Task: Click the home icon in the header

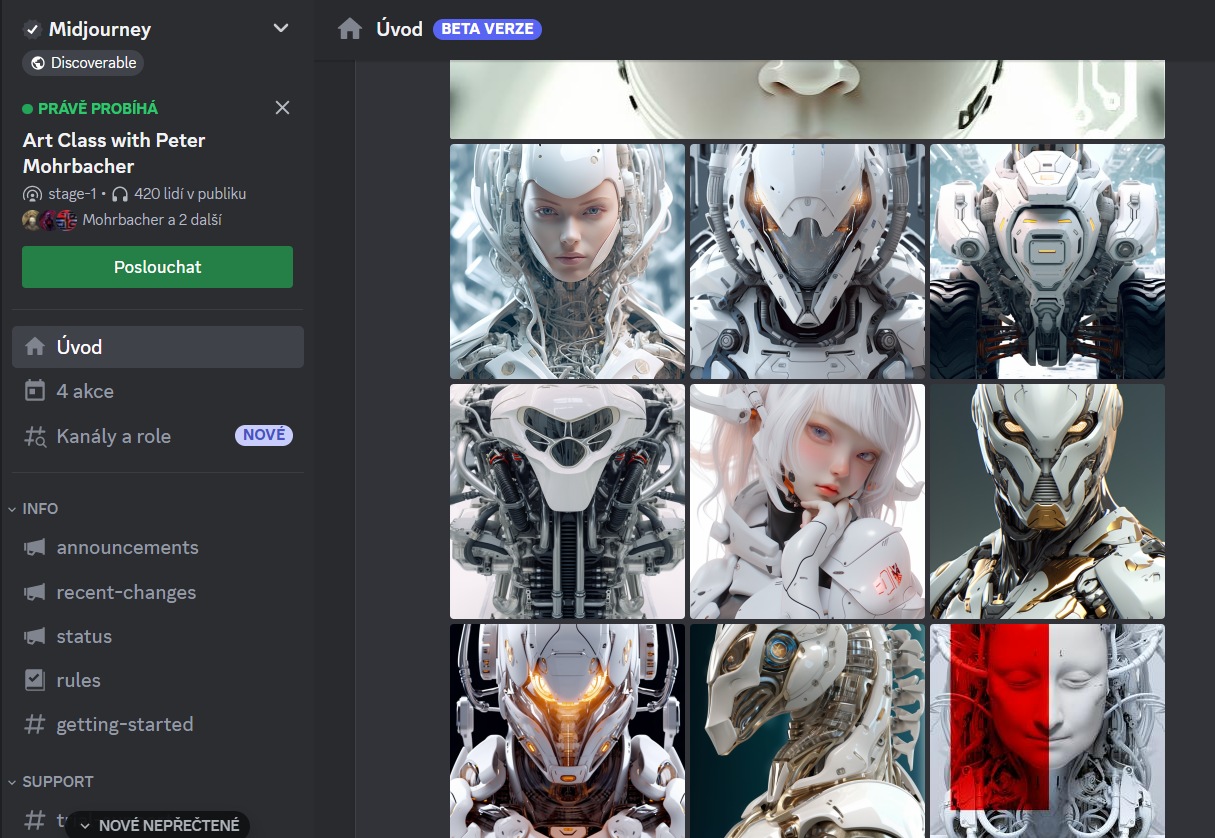Action: [350, 29]
